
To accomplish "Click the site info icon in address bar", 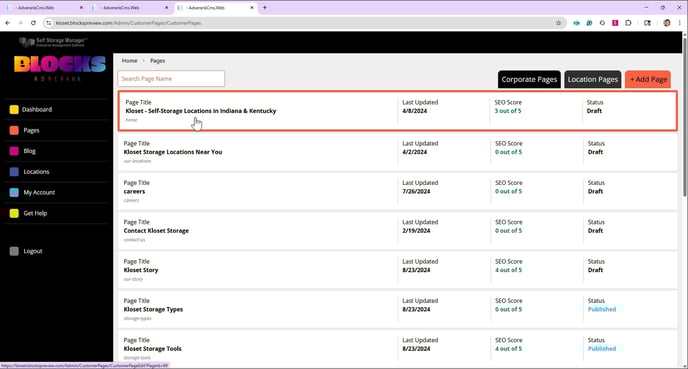I will coord(49,23).
